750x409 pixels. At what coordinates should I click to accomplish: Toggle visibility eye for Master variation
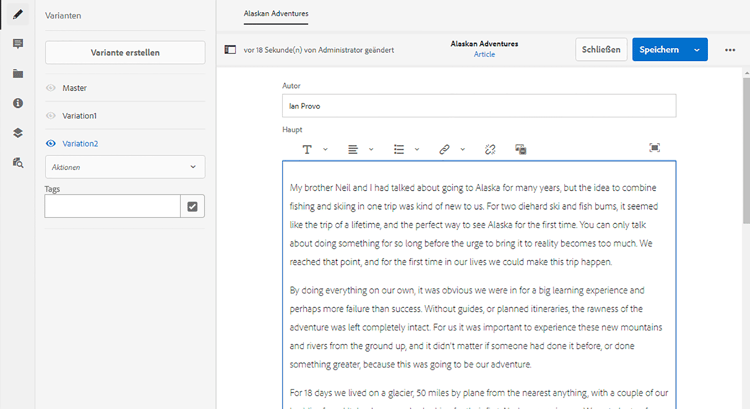pos(51,88)
